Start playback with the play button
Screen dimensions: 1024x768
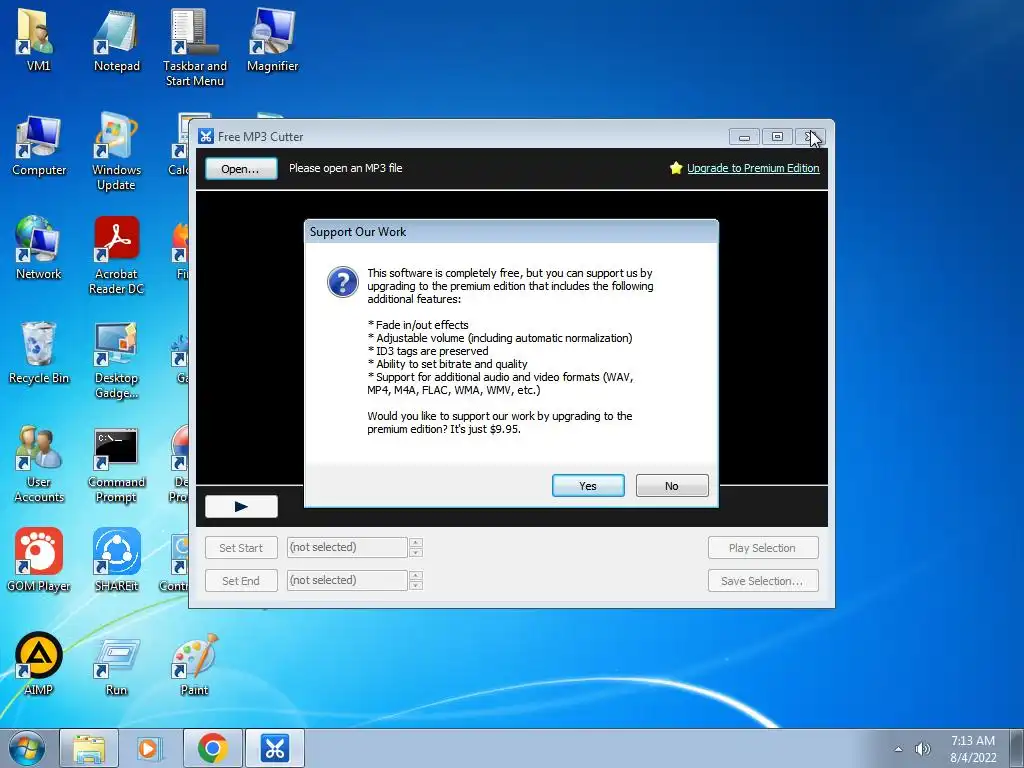click(x=241, y=506)
